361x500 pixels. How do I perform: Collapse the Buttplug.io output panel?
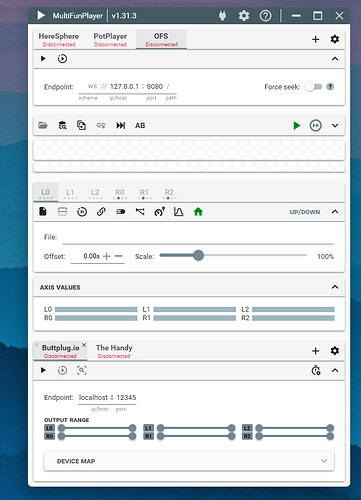click(335, 370)
